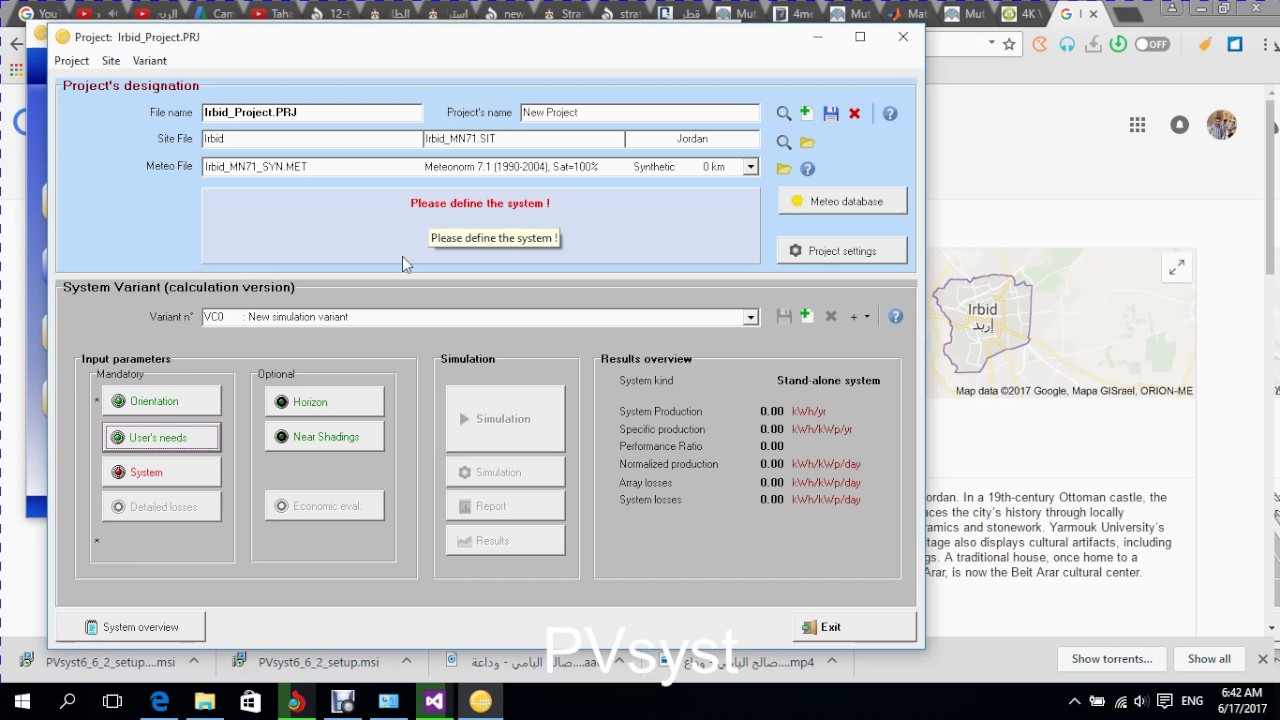This screenshot has width=1280, height=720.
Task: Open the Orientation parameters
Action: coord(161,401)
